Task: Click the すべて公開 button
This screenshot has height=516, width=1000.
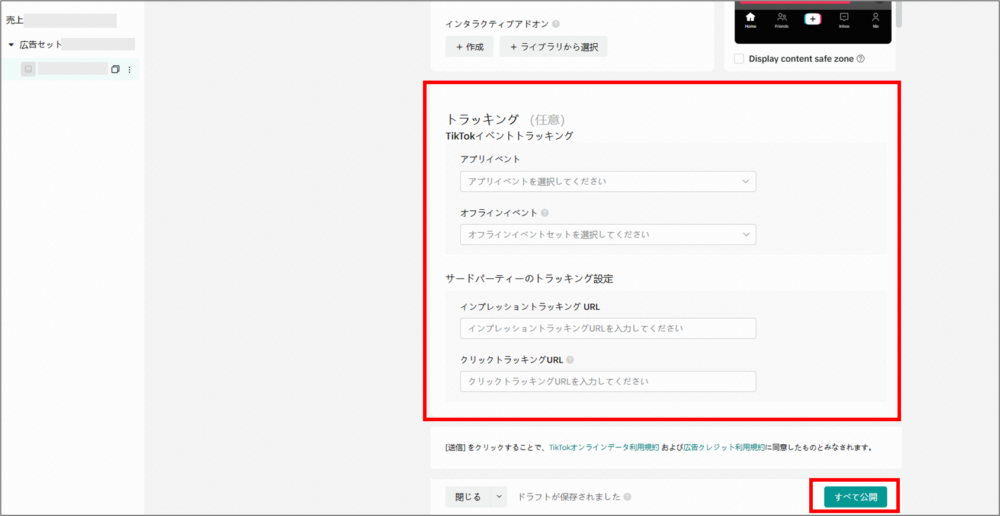Action: pyautogui.click(x=855, y=497)
